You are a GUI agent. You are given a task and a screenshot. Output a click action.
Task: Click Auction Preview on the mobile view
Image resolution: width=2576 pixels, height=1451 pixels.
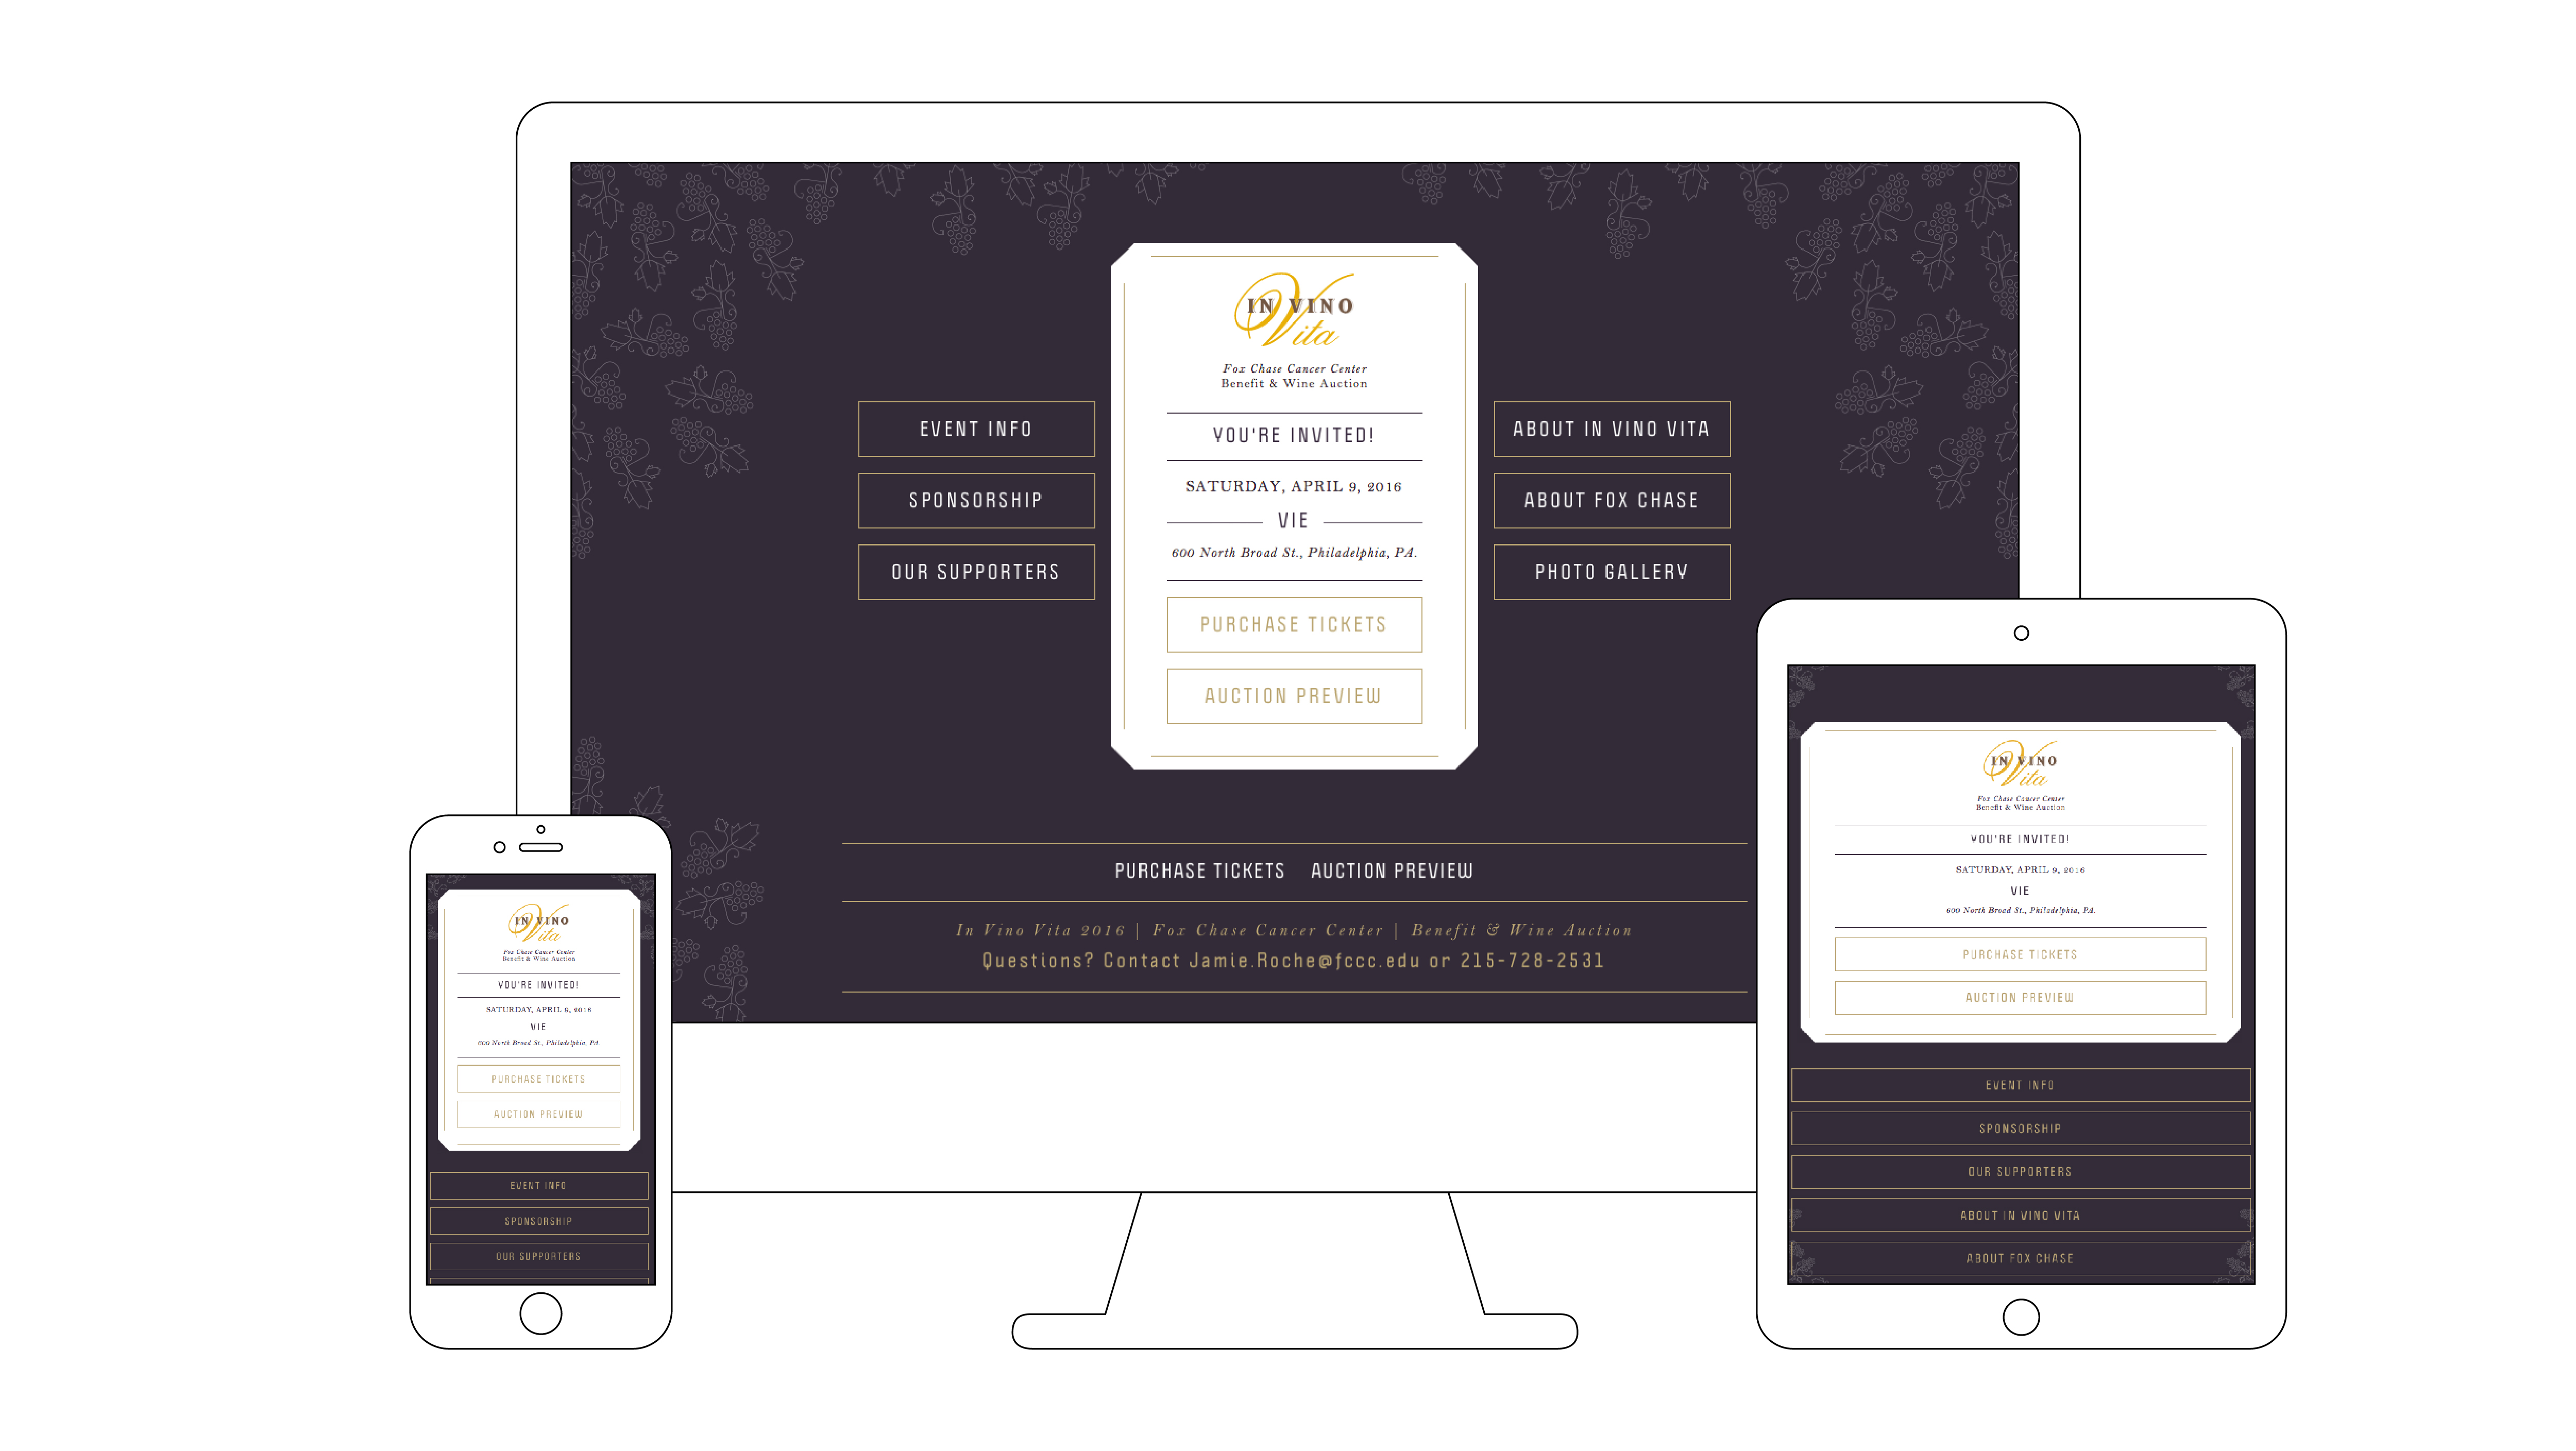tap(538, 1113)
